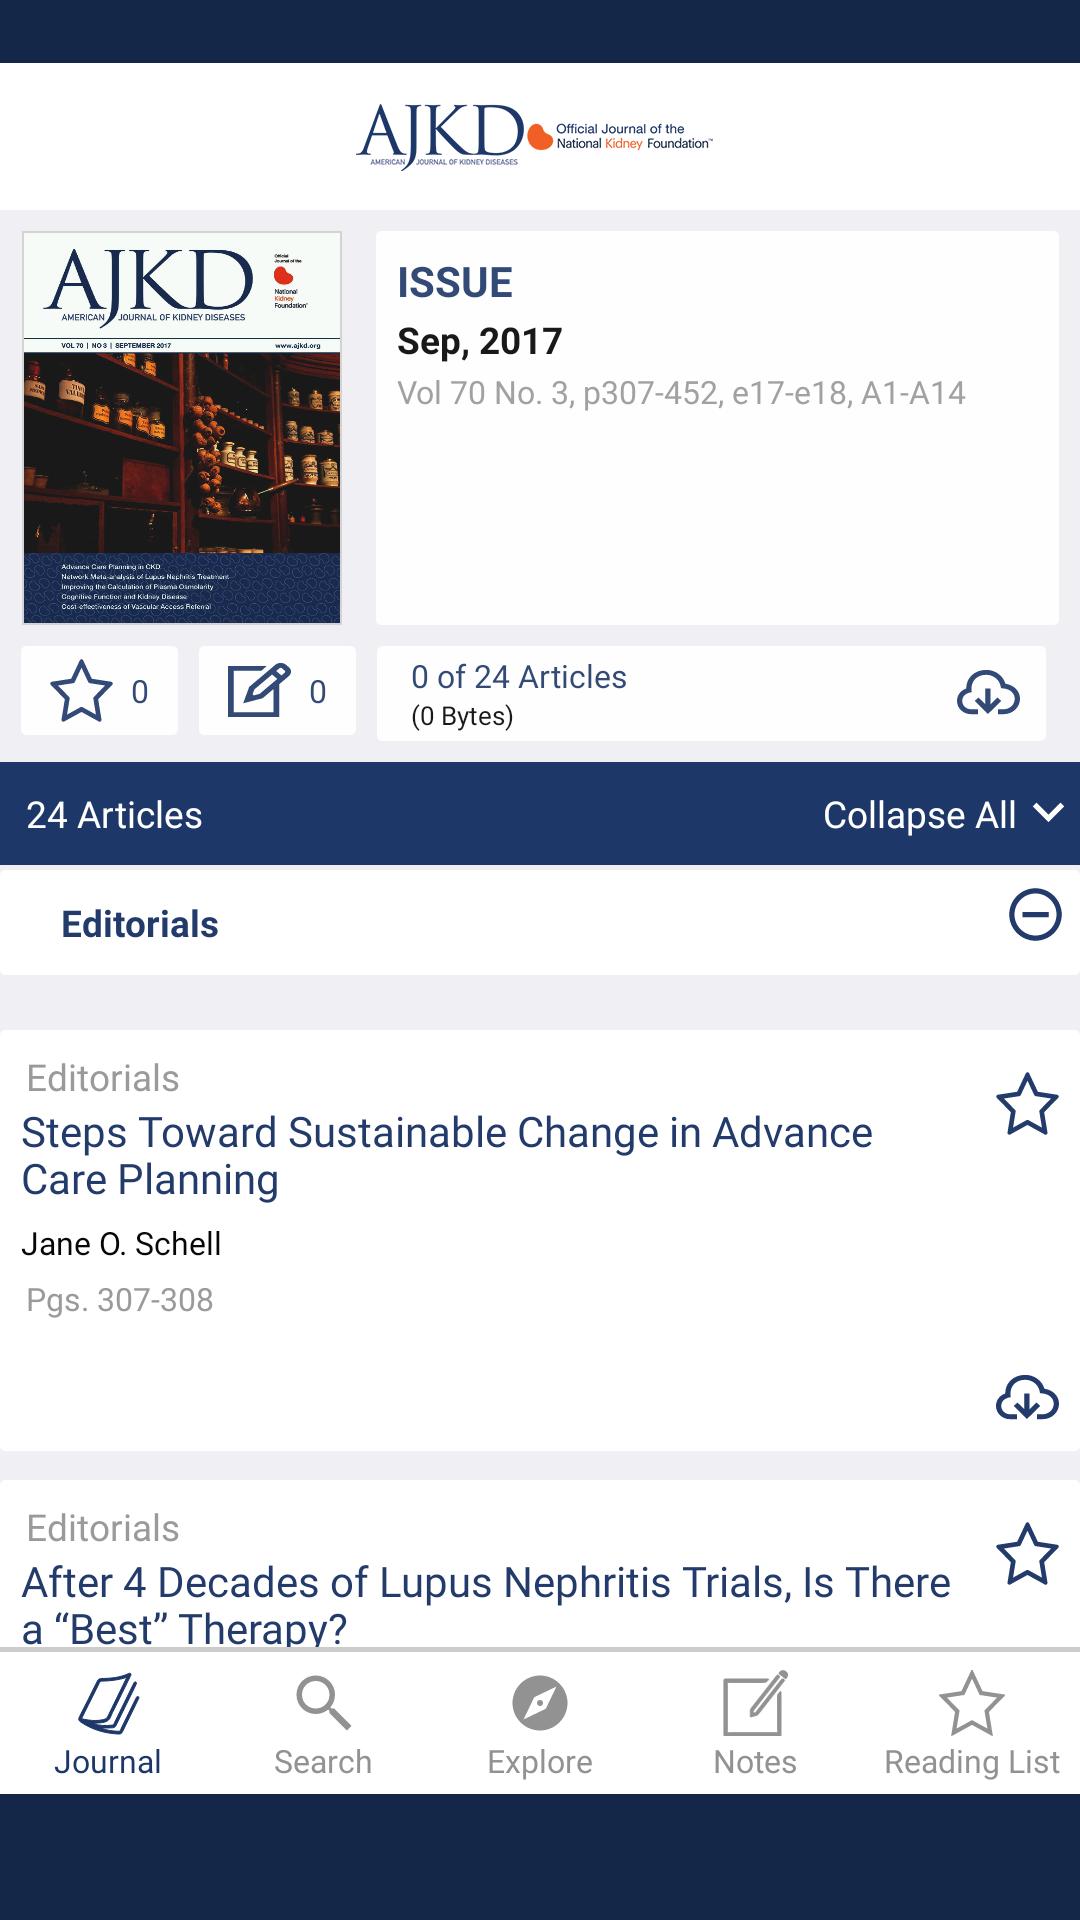Viewport: 1080px width, 1920px height.
Task: Switch to the Reading List tab
Action: (971, 1727)
